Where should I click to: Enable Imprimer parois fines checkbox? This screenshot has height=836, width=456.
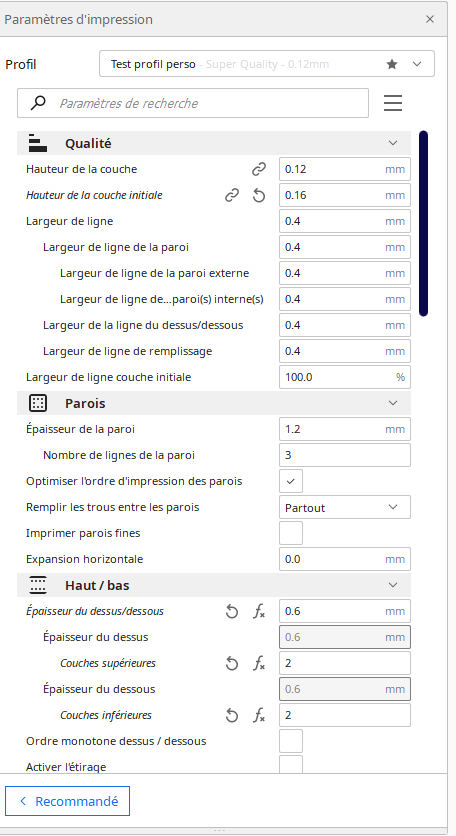[291, 533]
